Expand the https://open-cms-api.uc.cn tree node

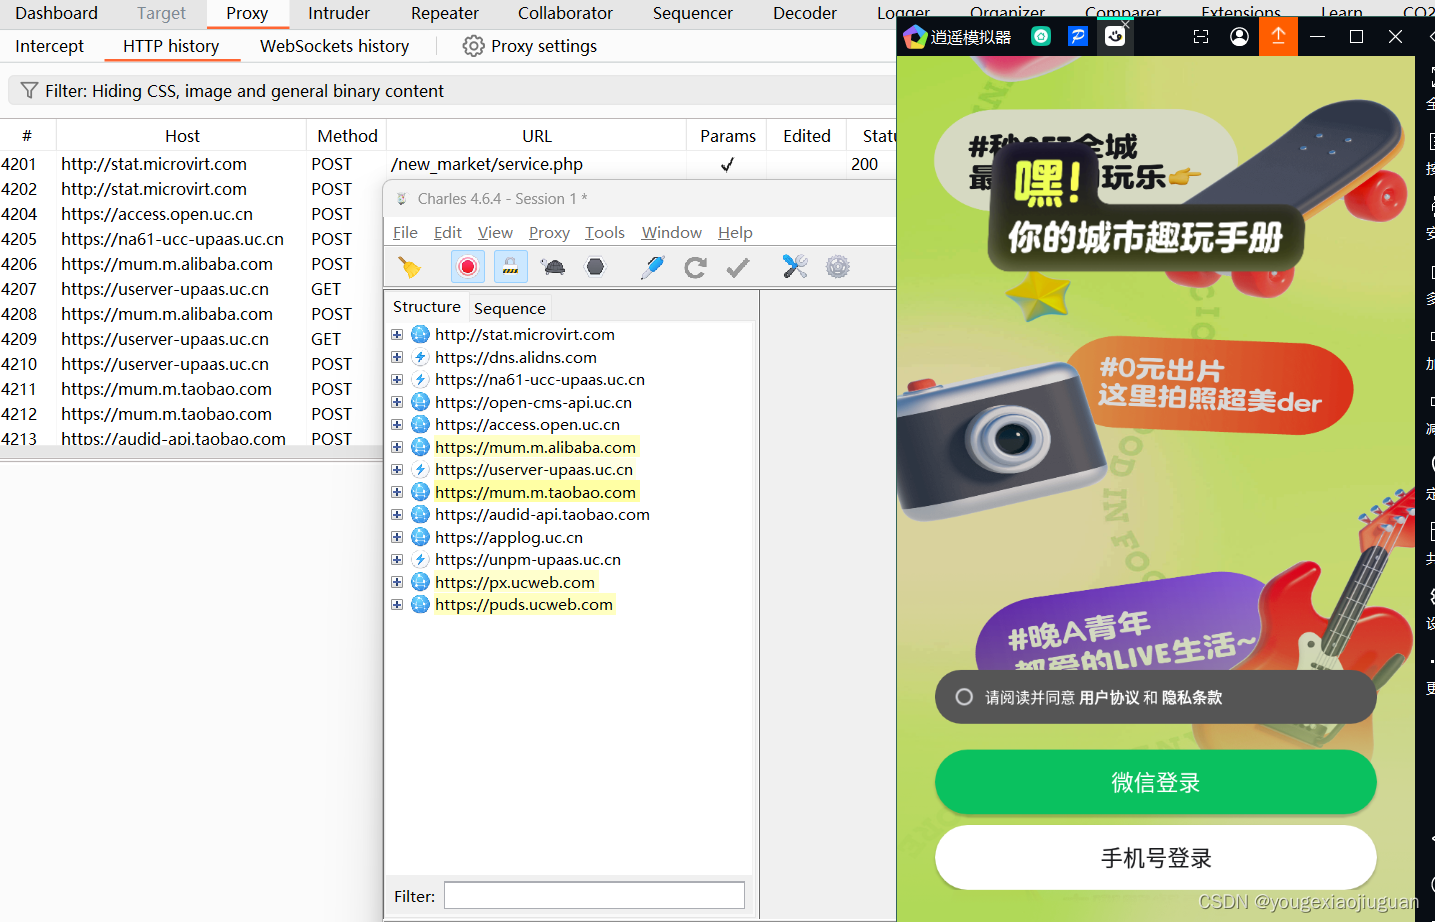pos(397,402)
